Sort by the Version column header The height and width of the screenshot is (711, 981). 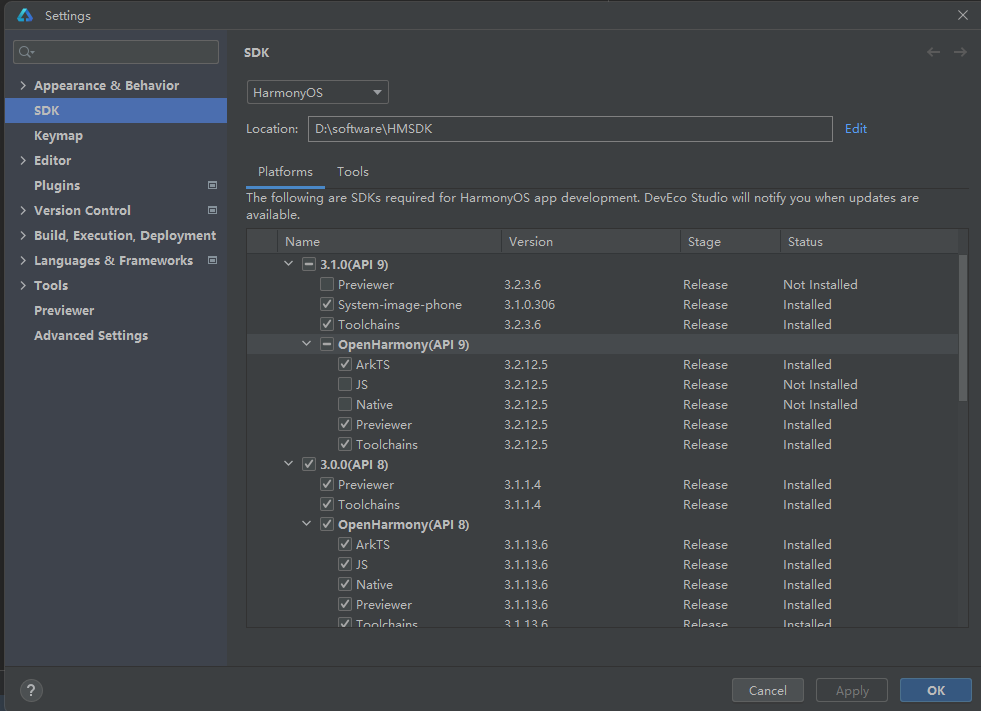[x=591, y=242]
